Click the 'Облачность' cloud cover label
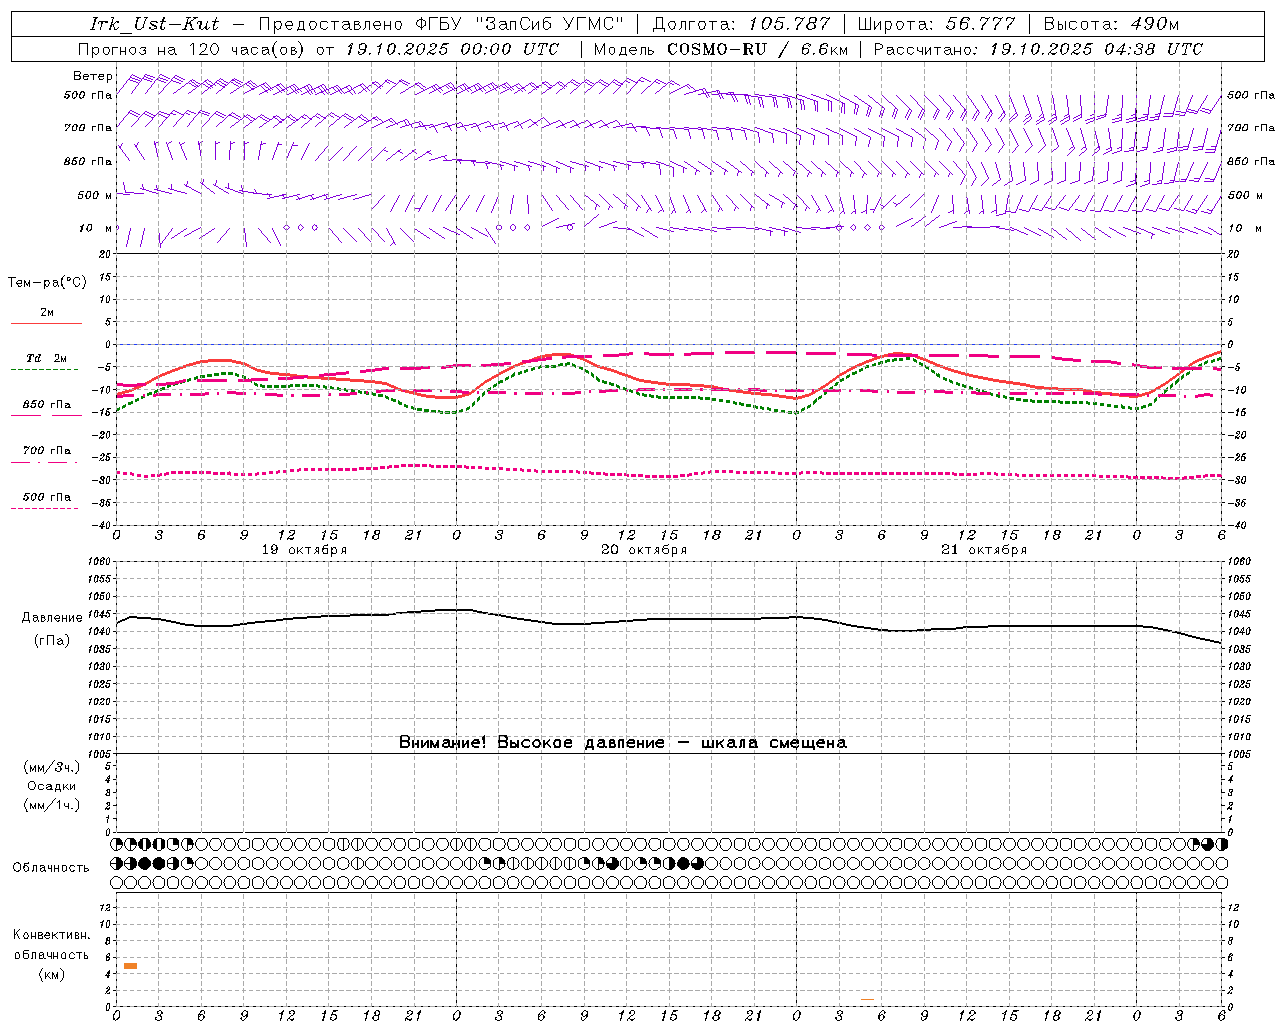Viewport: 1280px width, 1024px height. click(51, 868)
